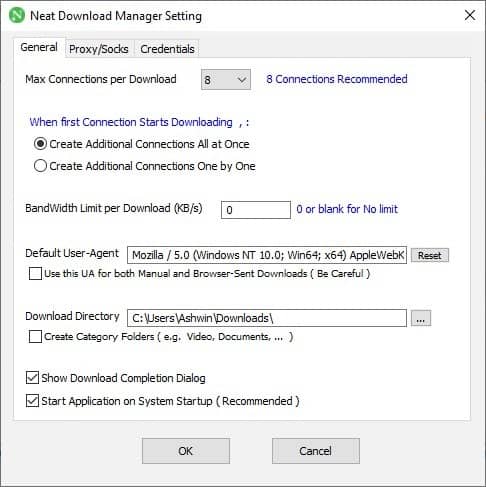This screenshot has width=486, height=487.
Task: Cancel the settings dialog
Action: click(316, 451)
